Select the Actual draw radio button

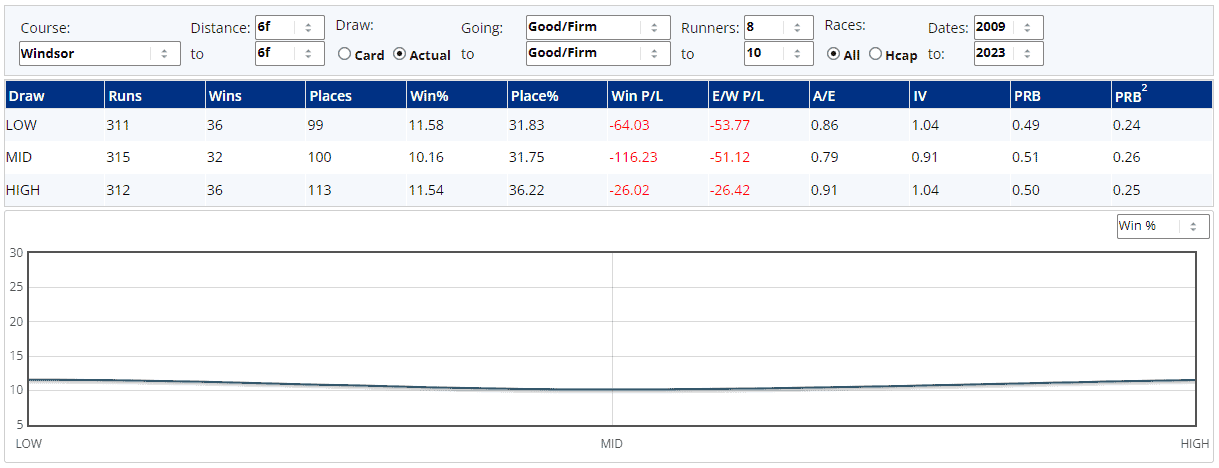click(400, 55)
